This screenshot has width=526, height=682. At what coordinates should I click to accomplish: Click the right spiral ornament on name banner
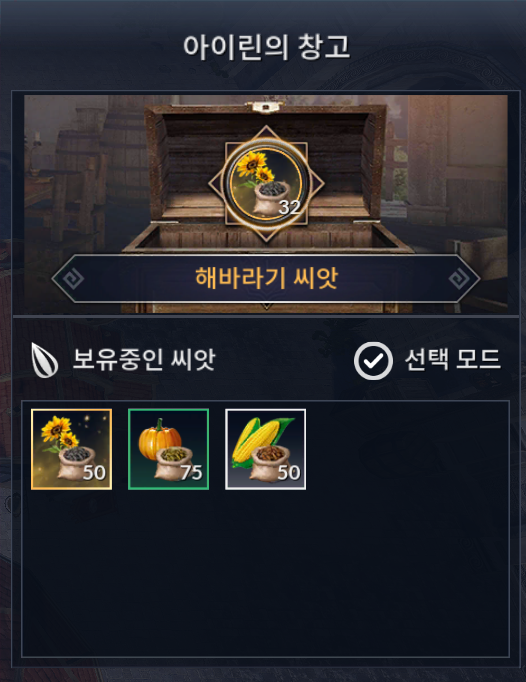(x=459, y=278)
